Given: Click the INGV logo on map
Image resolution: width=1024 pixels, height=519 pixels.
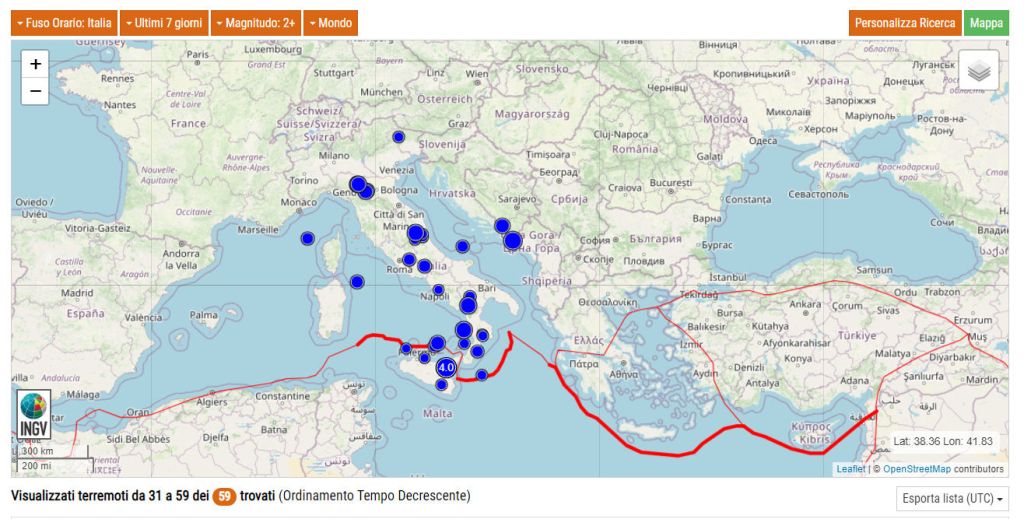Looking at the screenshot, I should tap(34, 415).
